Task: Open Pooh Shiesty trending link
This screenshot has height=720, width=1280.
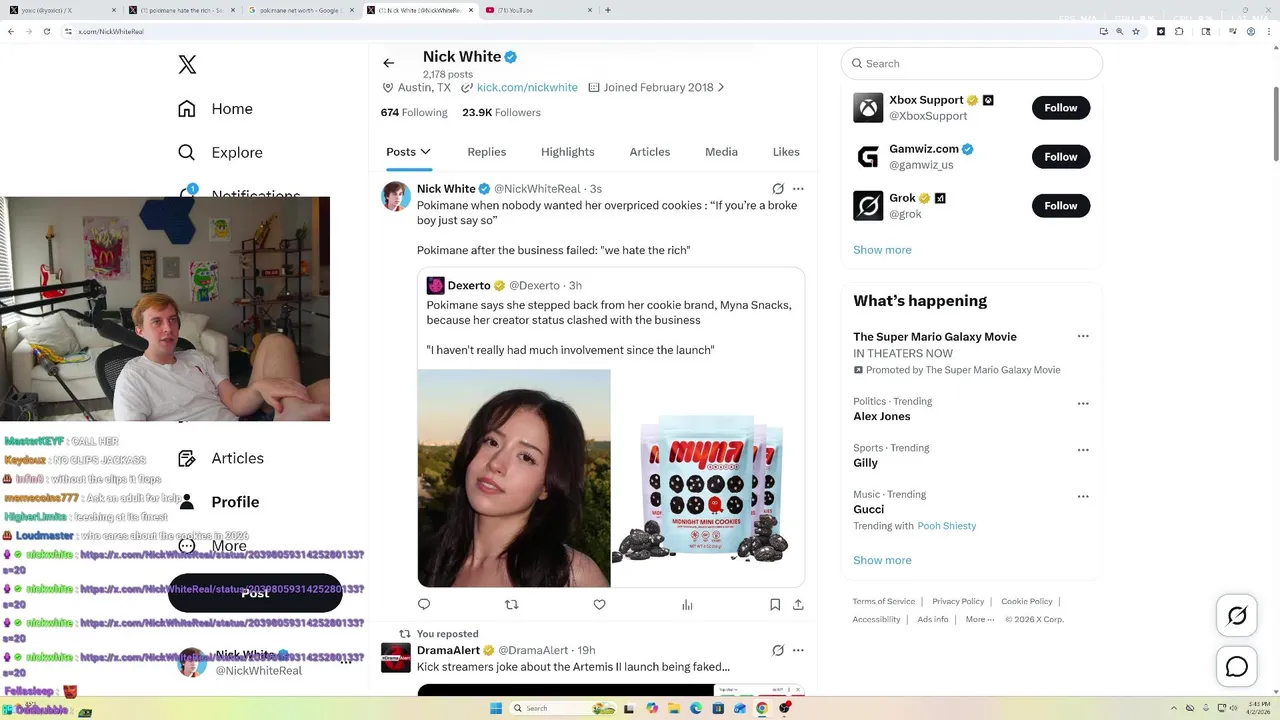Action: coord(947,526)
